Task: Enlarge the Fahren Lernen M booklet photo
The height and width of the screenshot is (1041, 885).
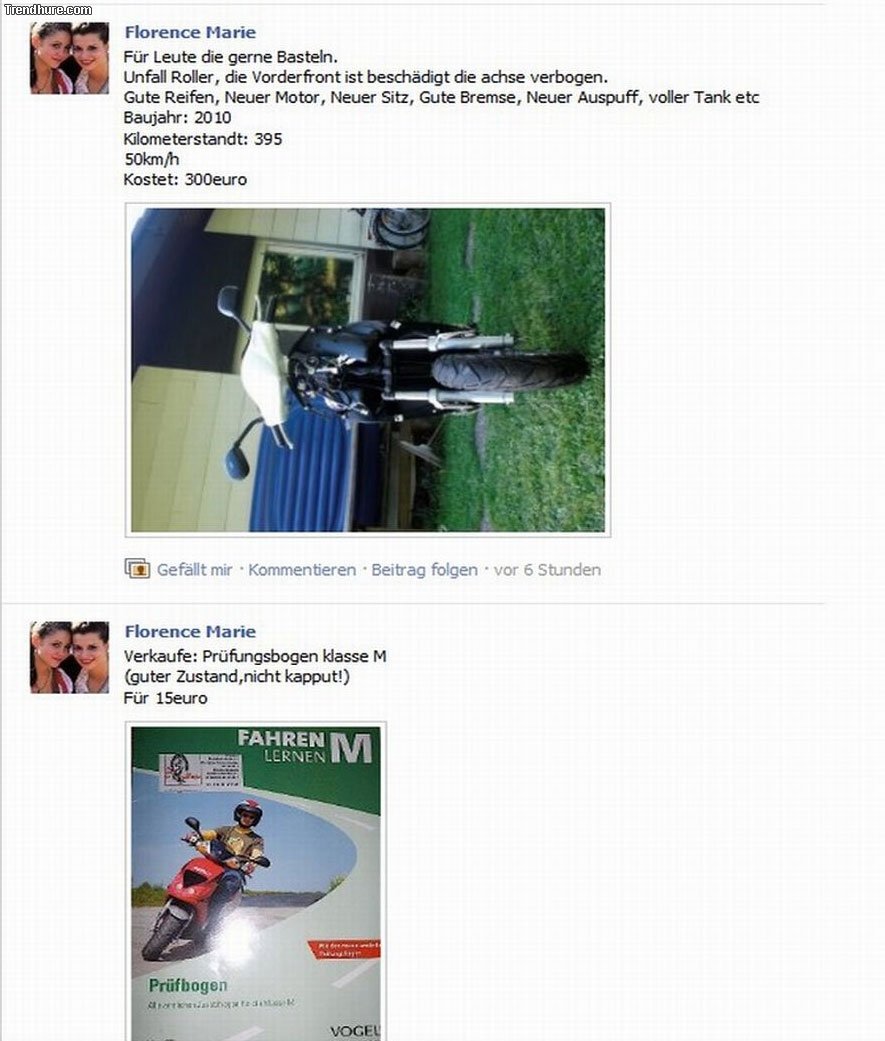Action: point(256,881)
